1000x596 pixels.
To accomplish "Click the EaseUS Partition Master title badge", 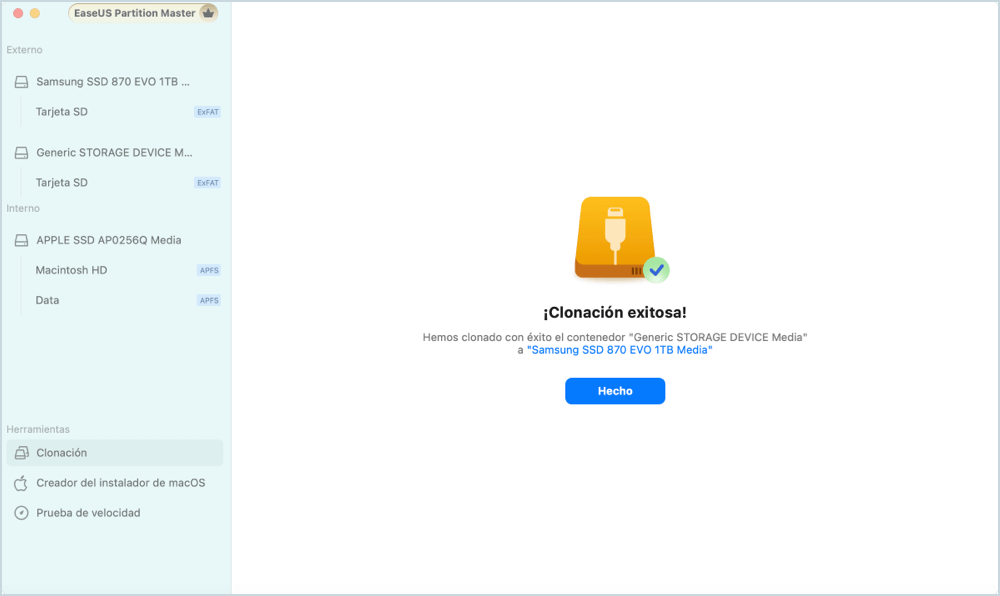I will point(143,13).
